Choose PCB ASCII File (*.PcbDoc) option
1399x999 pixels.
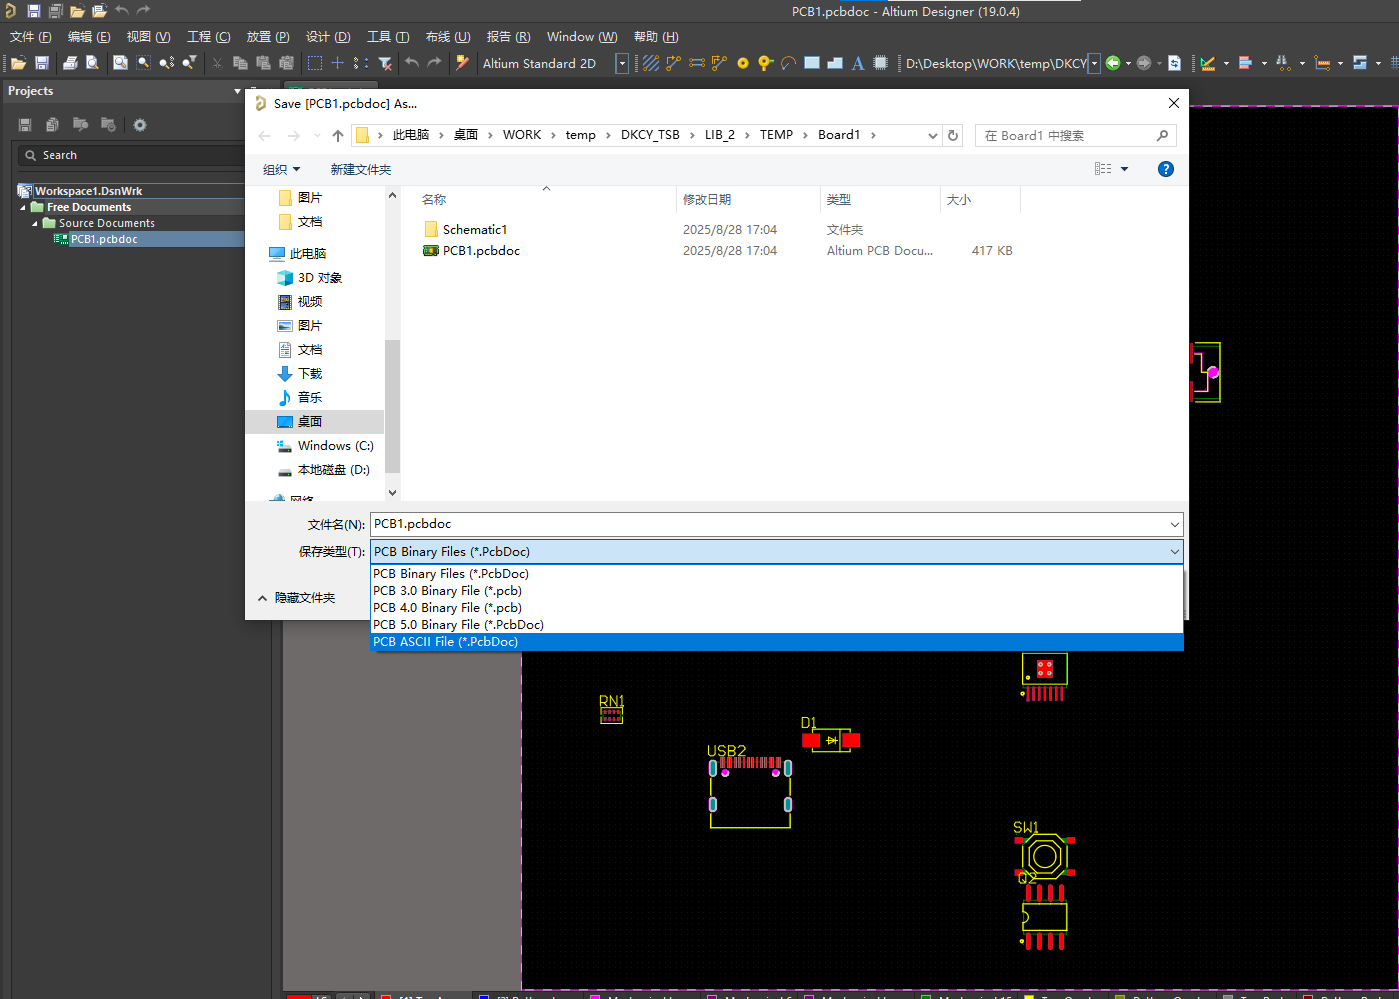coord(777,642)
